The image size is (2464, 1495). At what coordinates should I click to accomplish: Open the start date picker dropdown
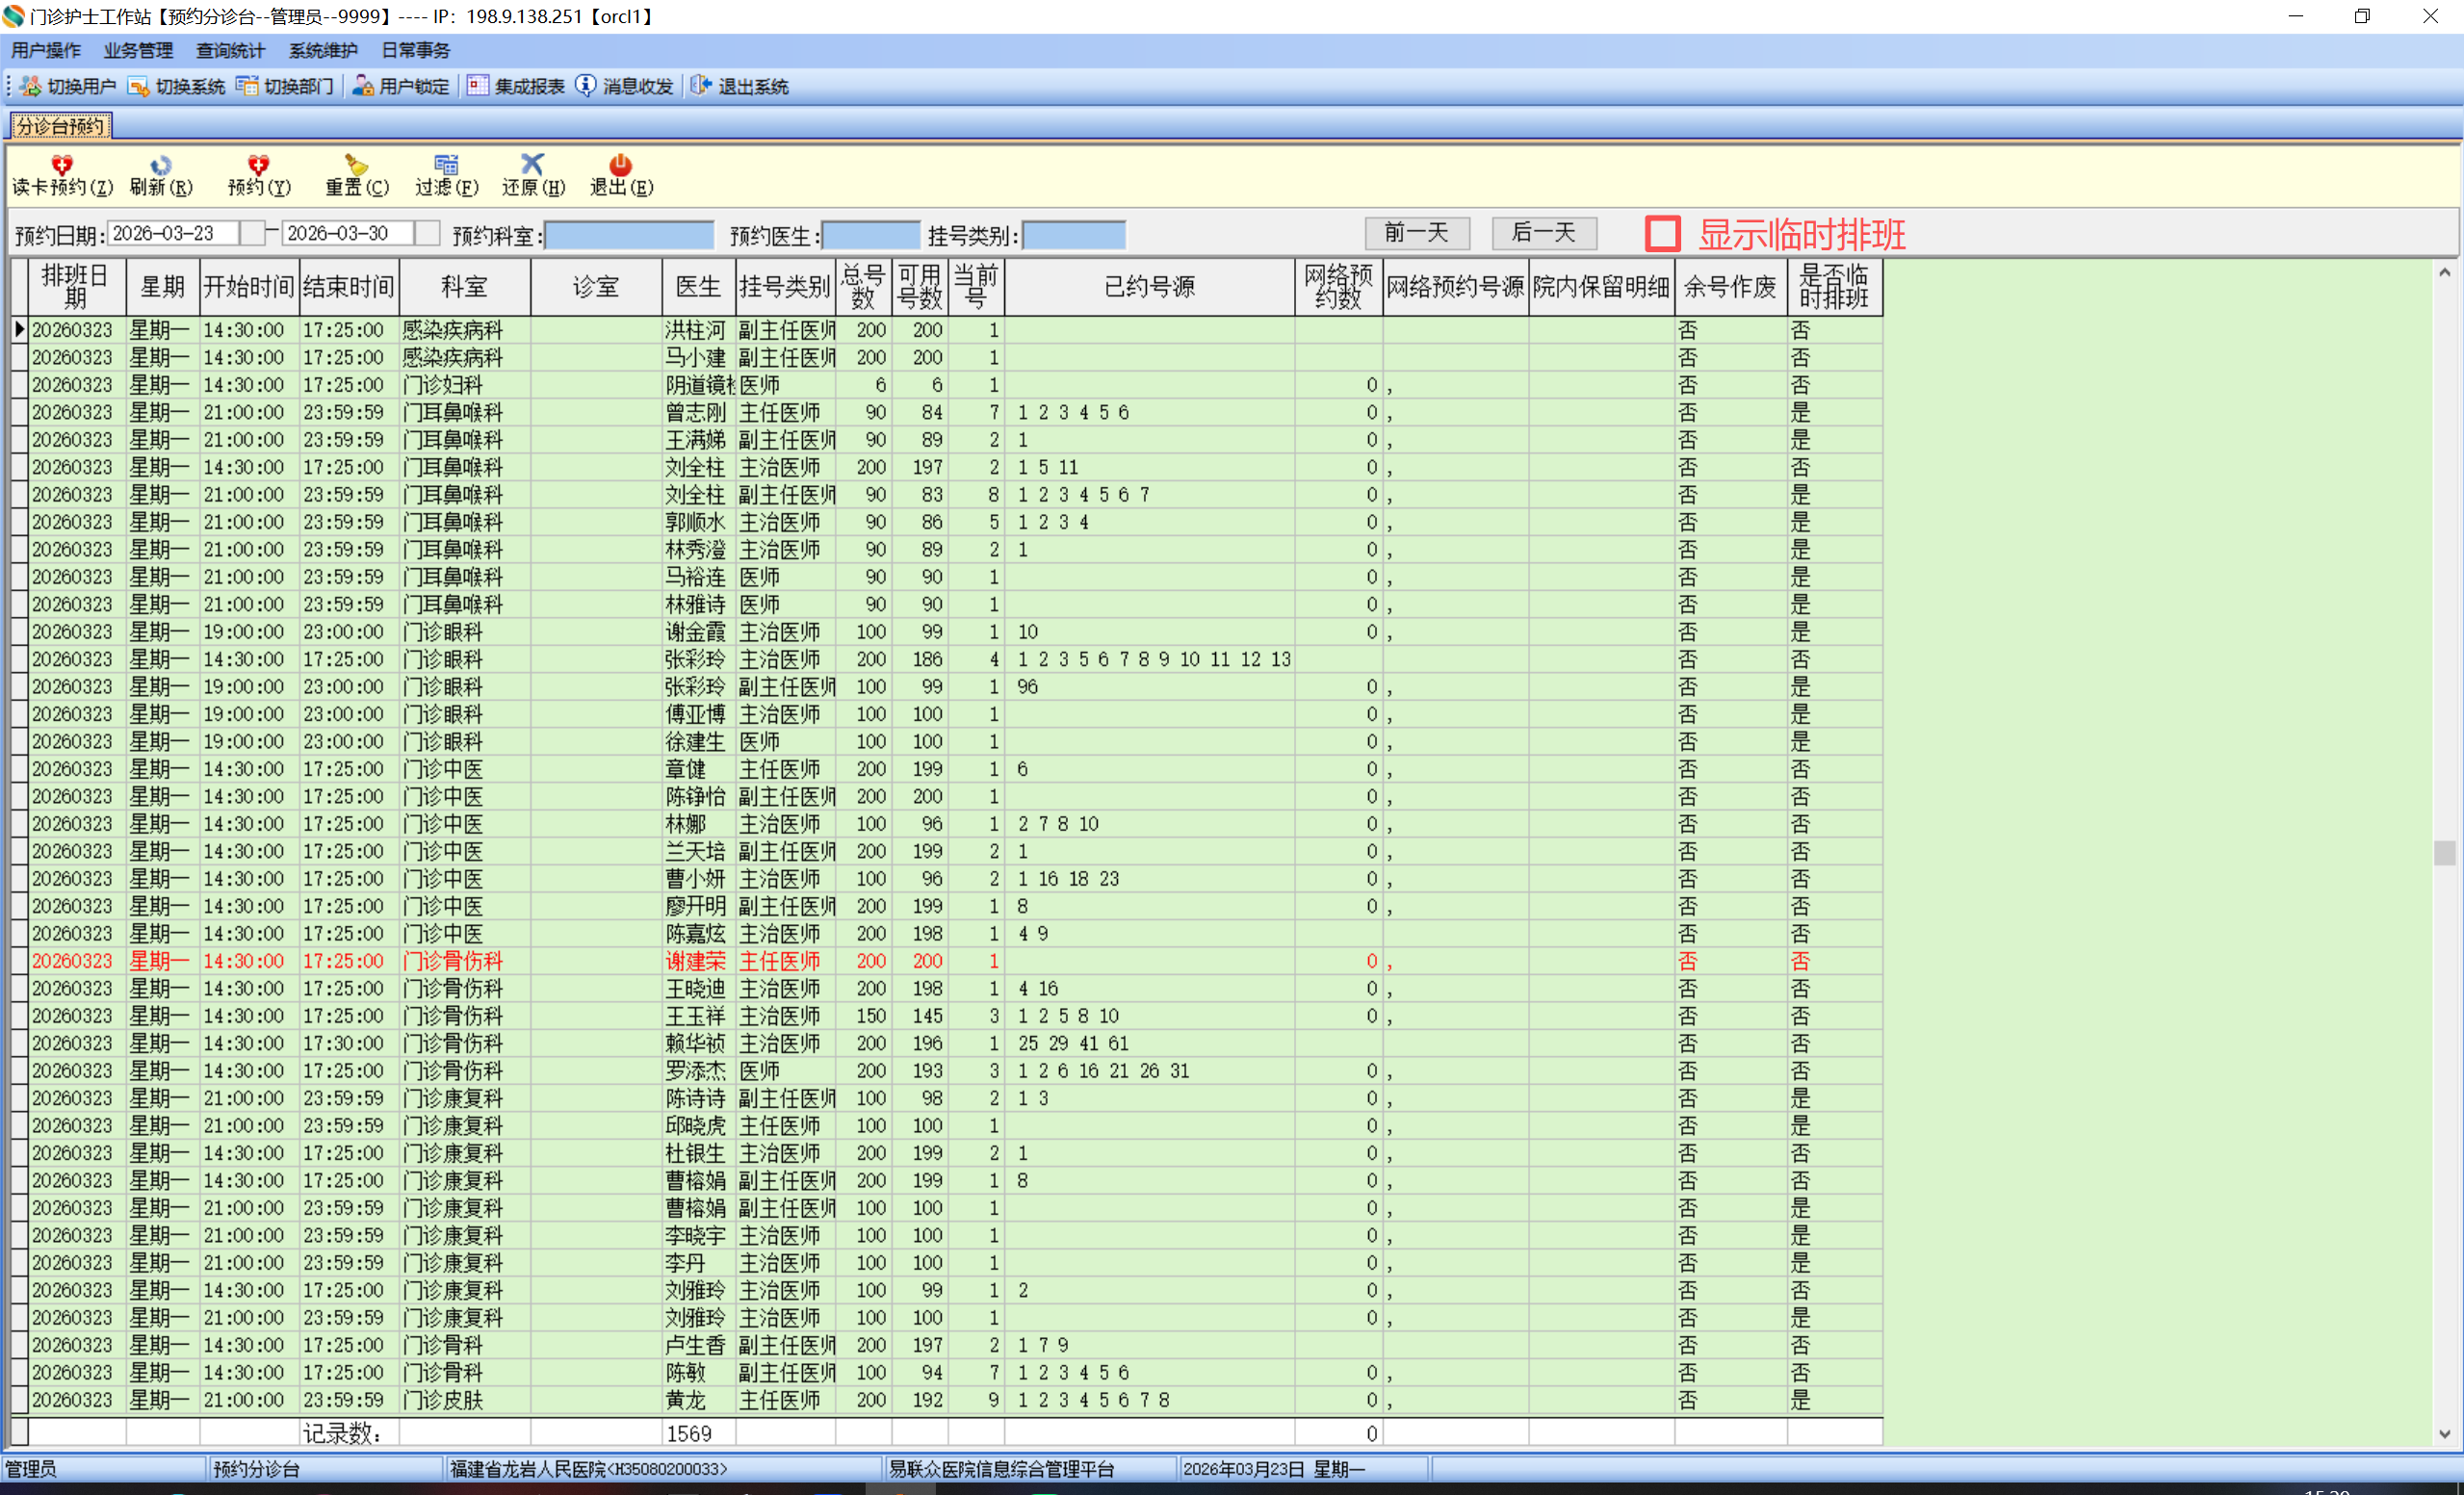pyautogui.click(x=253, y=233)
